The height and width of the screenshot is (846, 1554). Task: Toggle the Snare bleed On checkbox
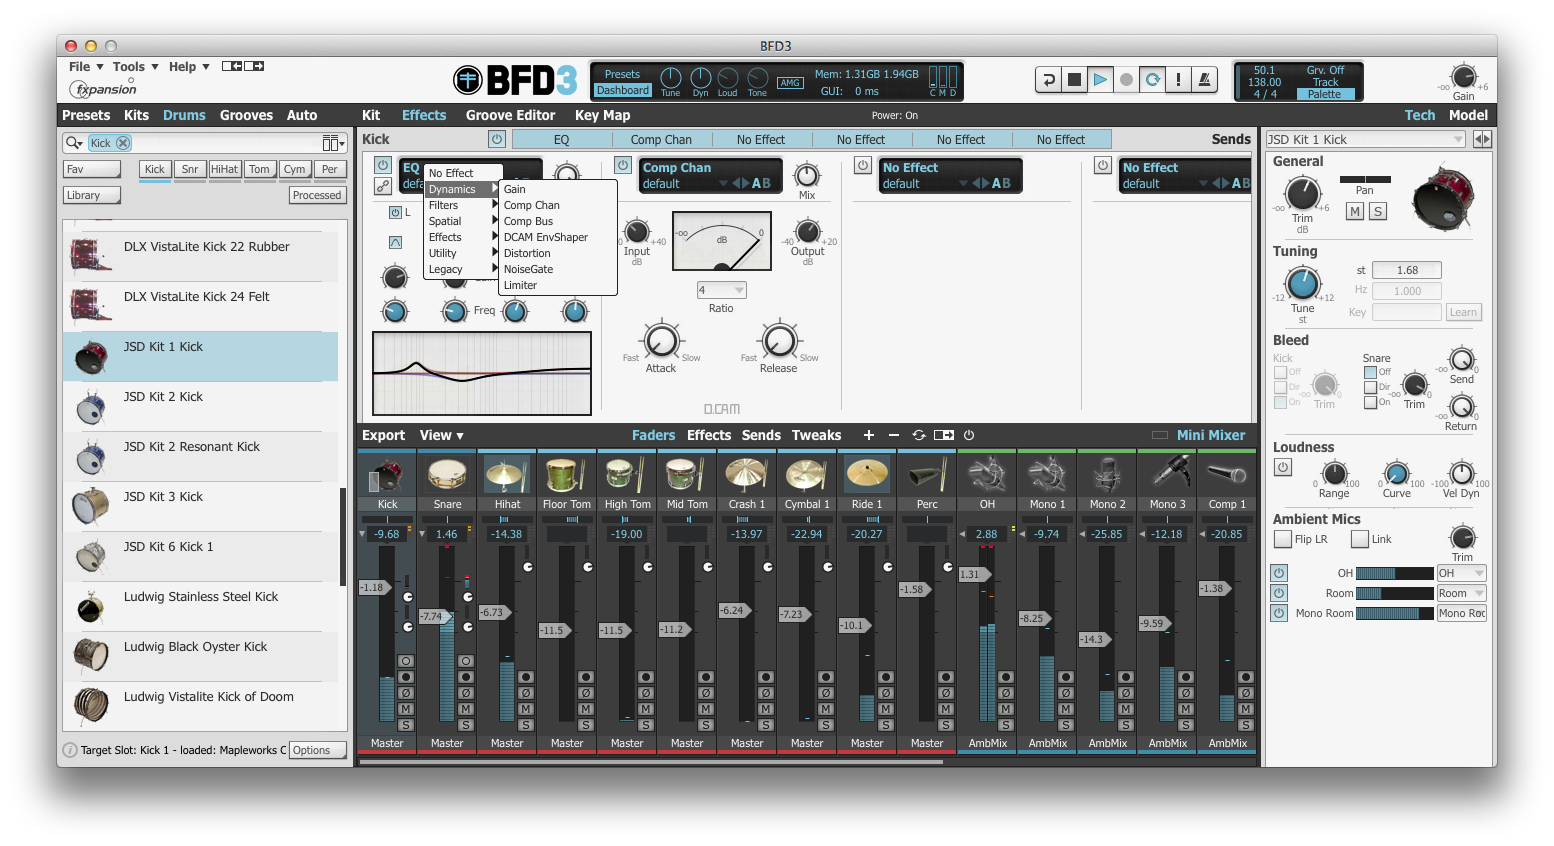pyautogui.click(x=1371, y=402)
